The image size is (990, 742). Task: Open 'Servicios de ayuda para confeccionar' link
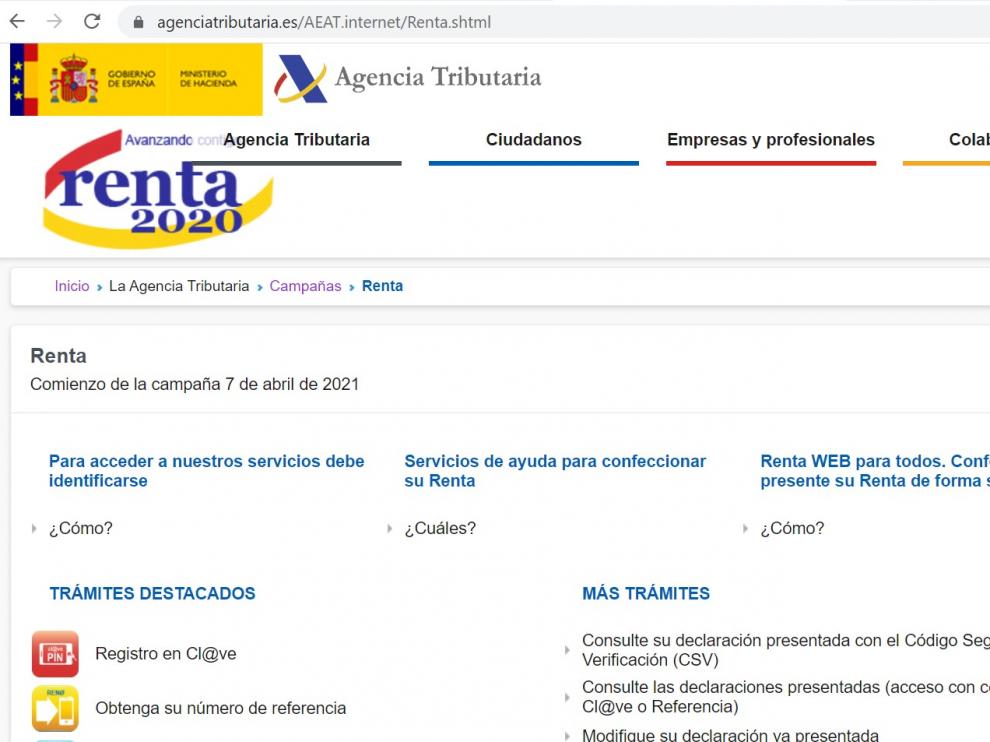(555, 471)
